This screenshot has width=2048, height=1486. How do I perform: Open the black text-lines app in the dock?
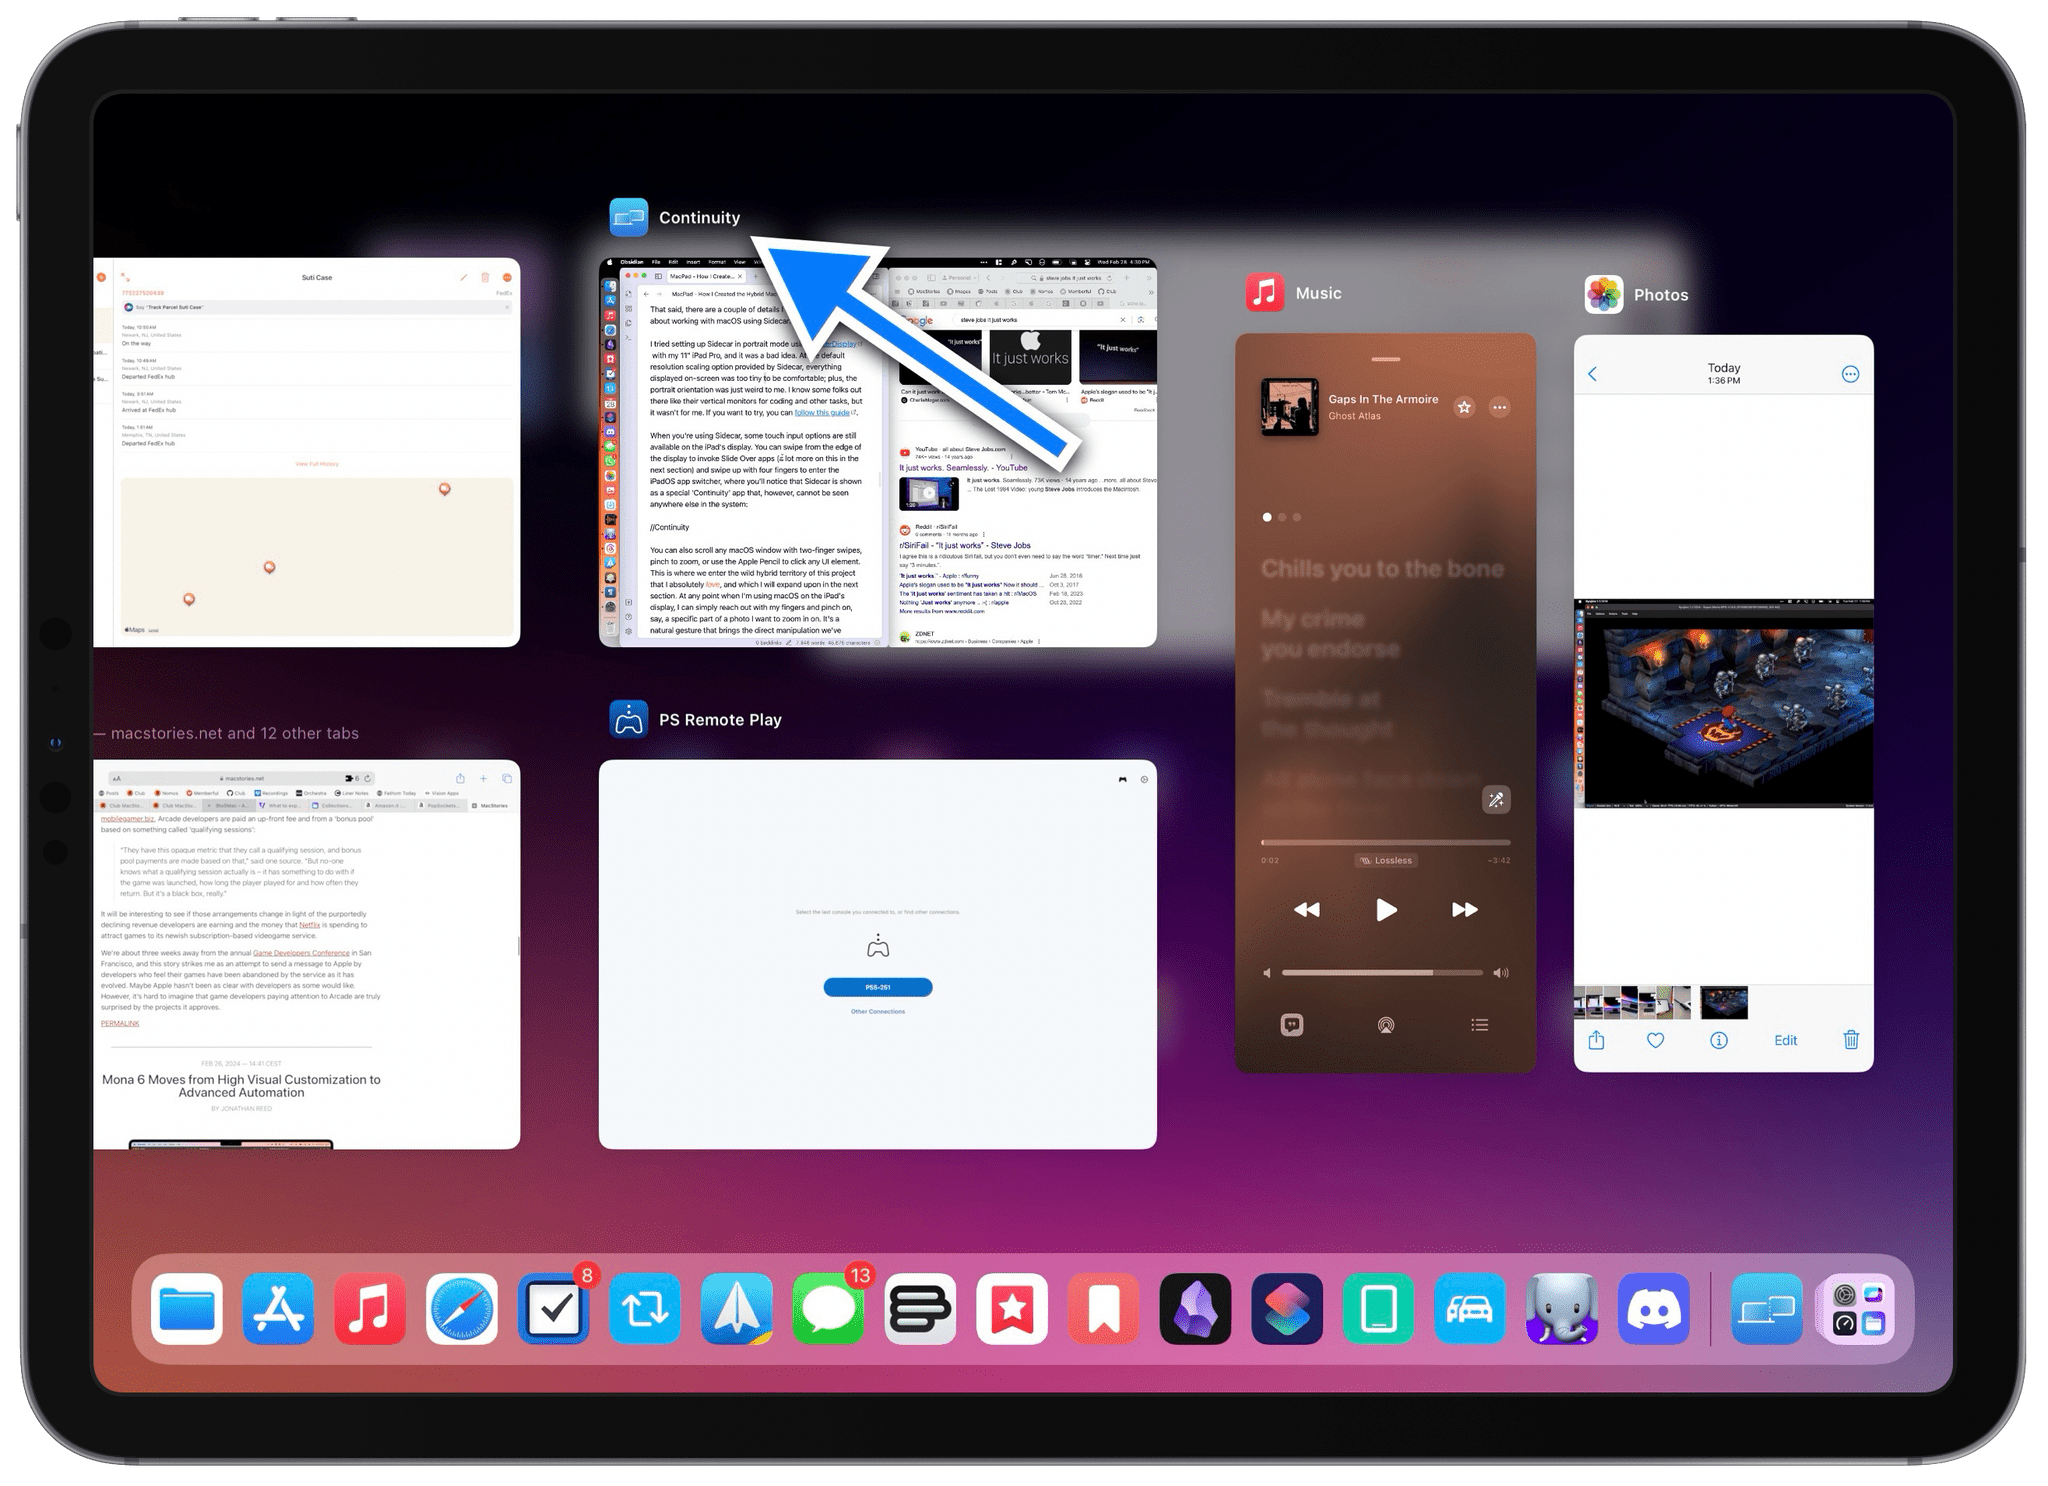[x=920, y=1308]
